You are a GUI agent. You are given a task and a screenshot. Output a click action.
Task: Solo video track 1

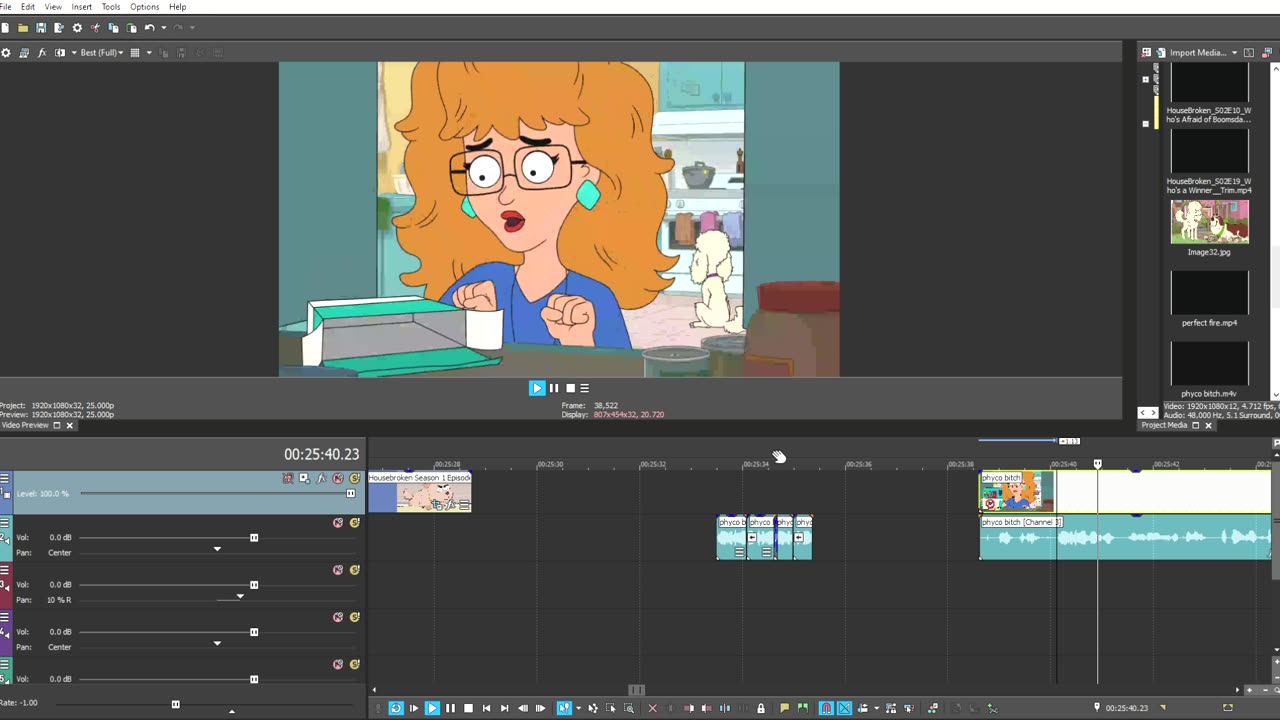(355, 479)
